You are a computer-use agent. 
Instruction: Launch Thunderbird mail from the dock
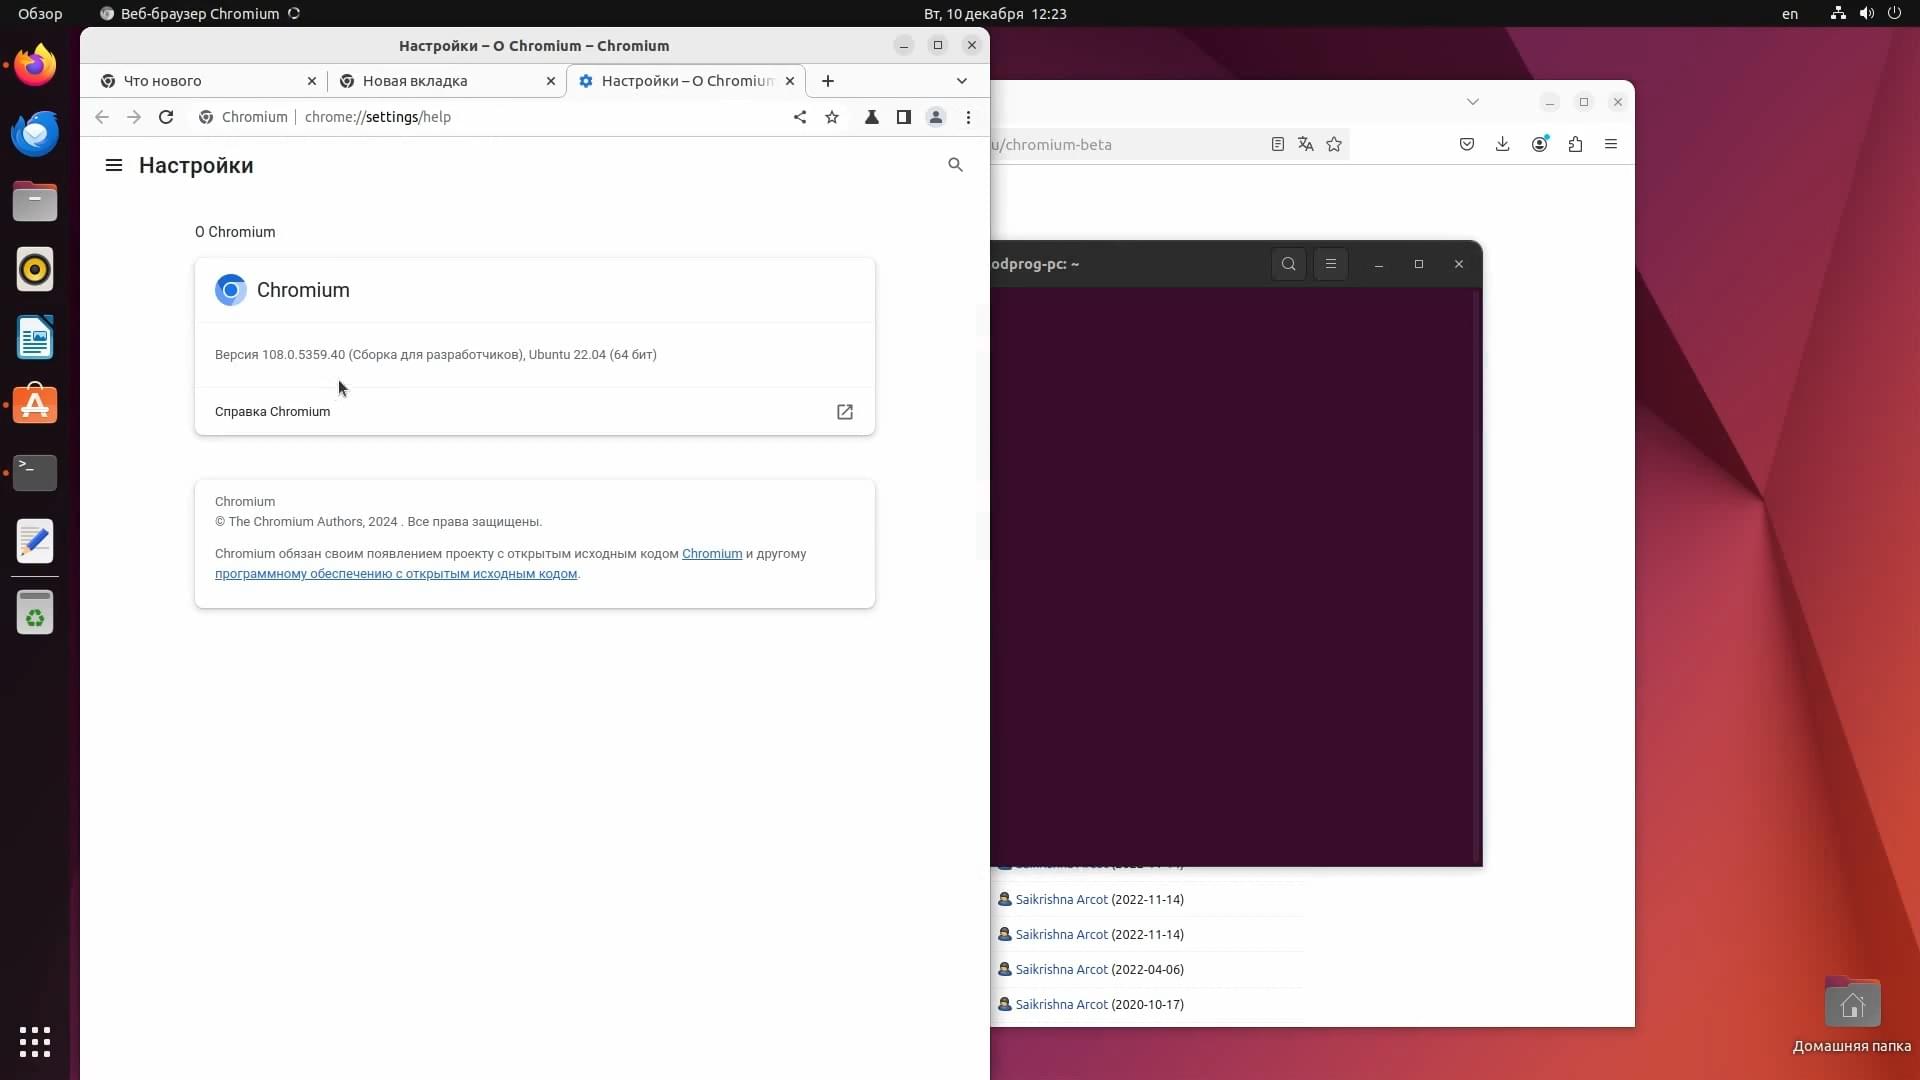(x=35, y=133)
